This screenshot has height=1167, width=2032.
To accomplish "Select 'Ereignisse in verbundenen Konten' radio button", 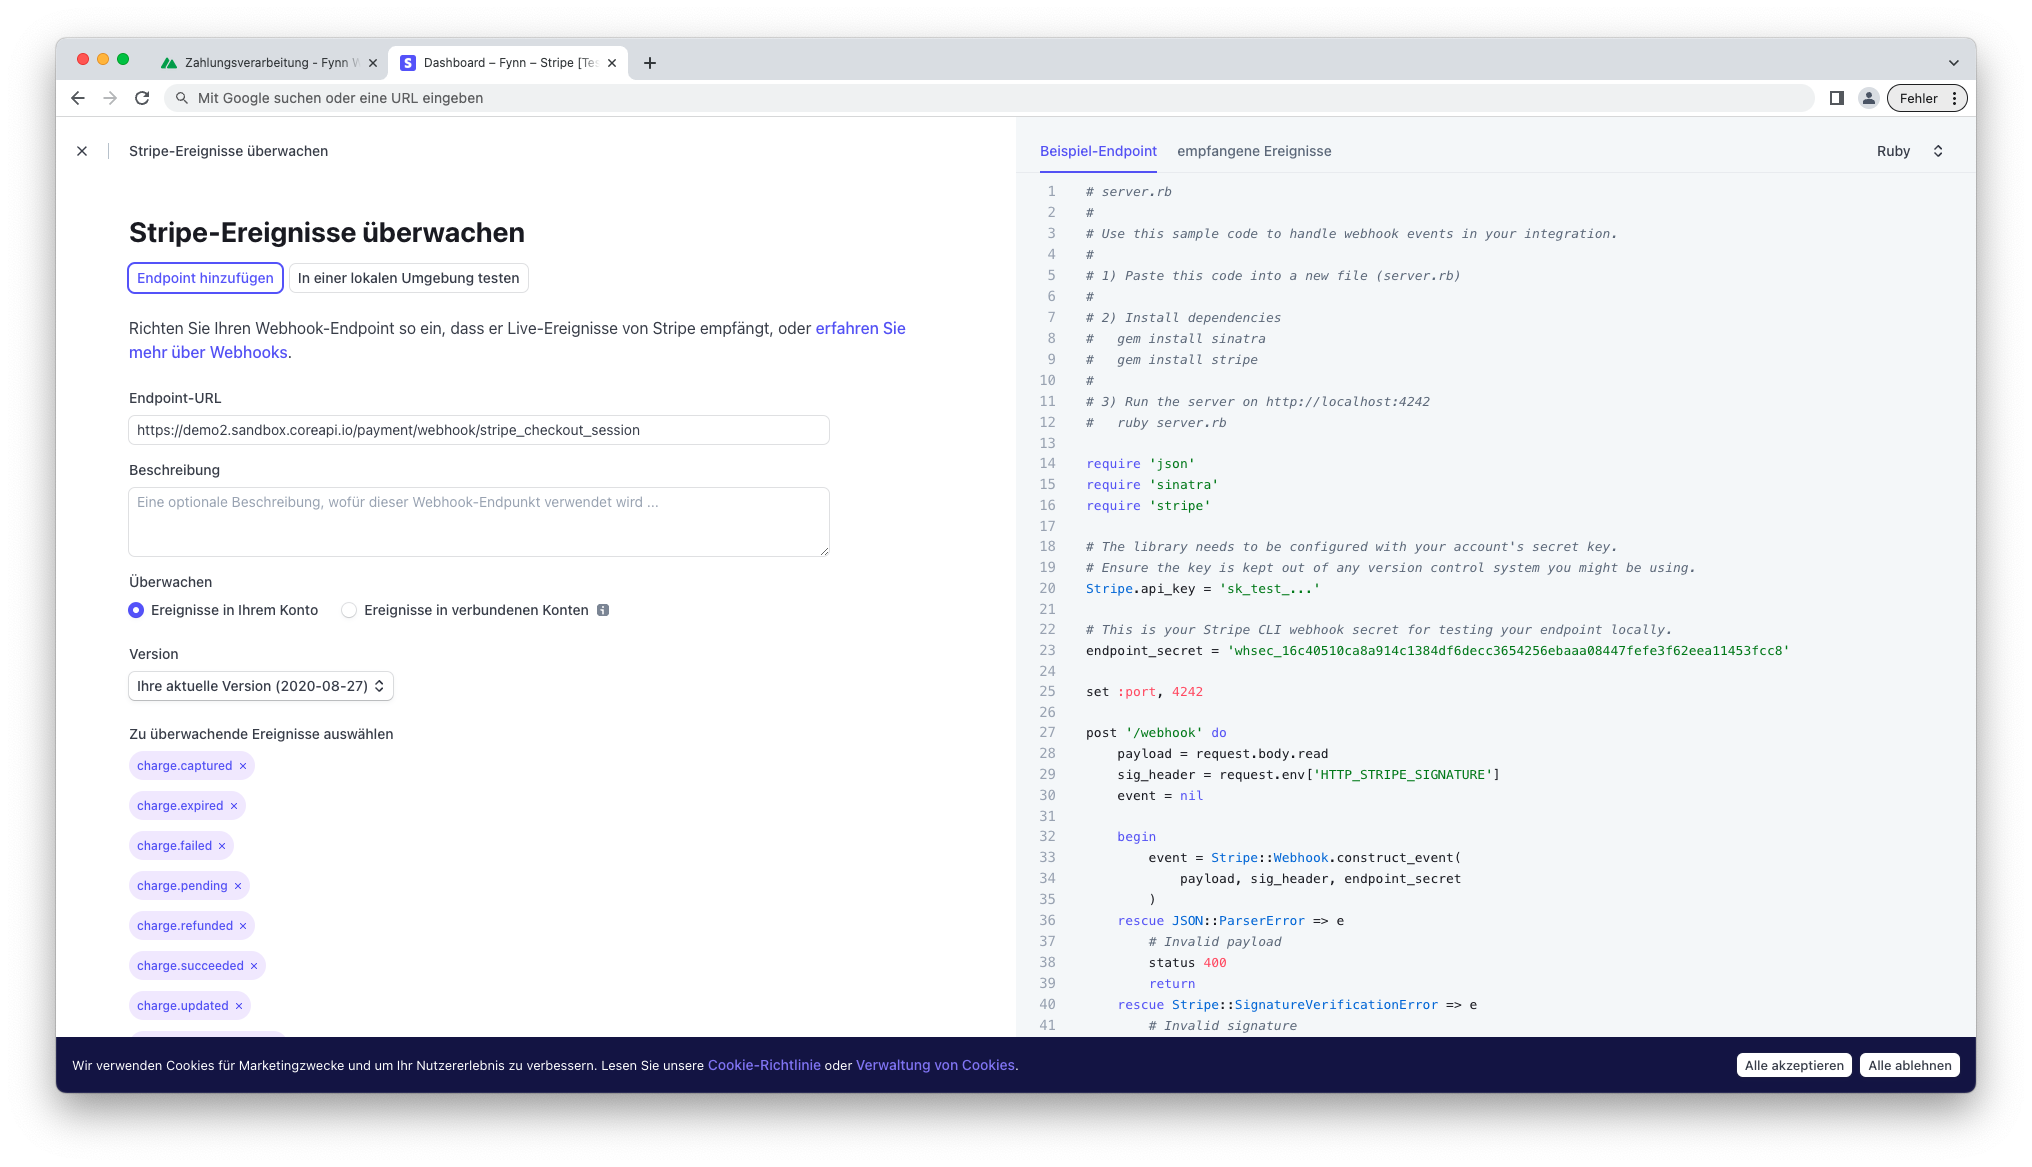I will 349,610.
